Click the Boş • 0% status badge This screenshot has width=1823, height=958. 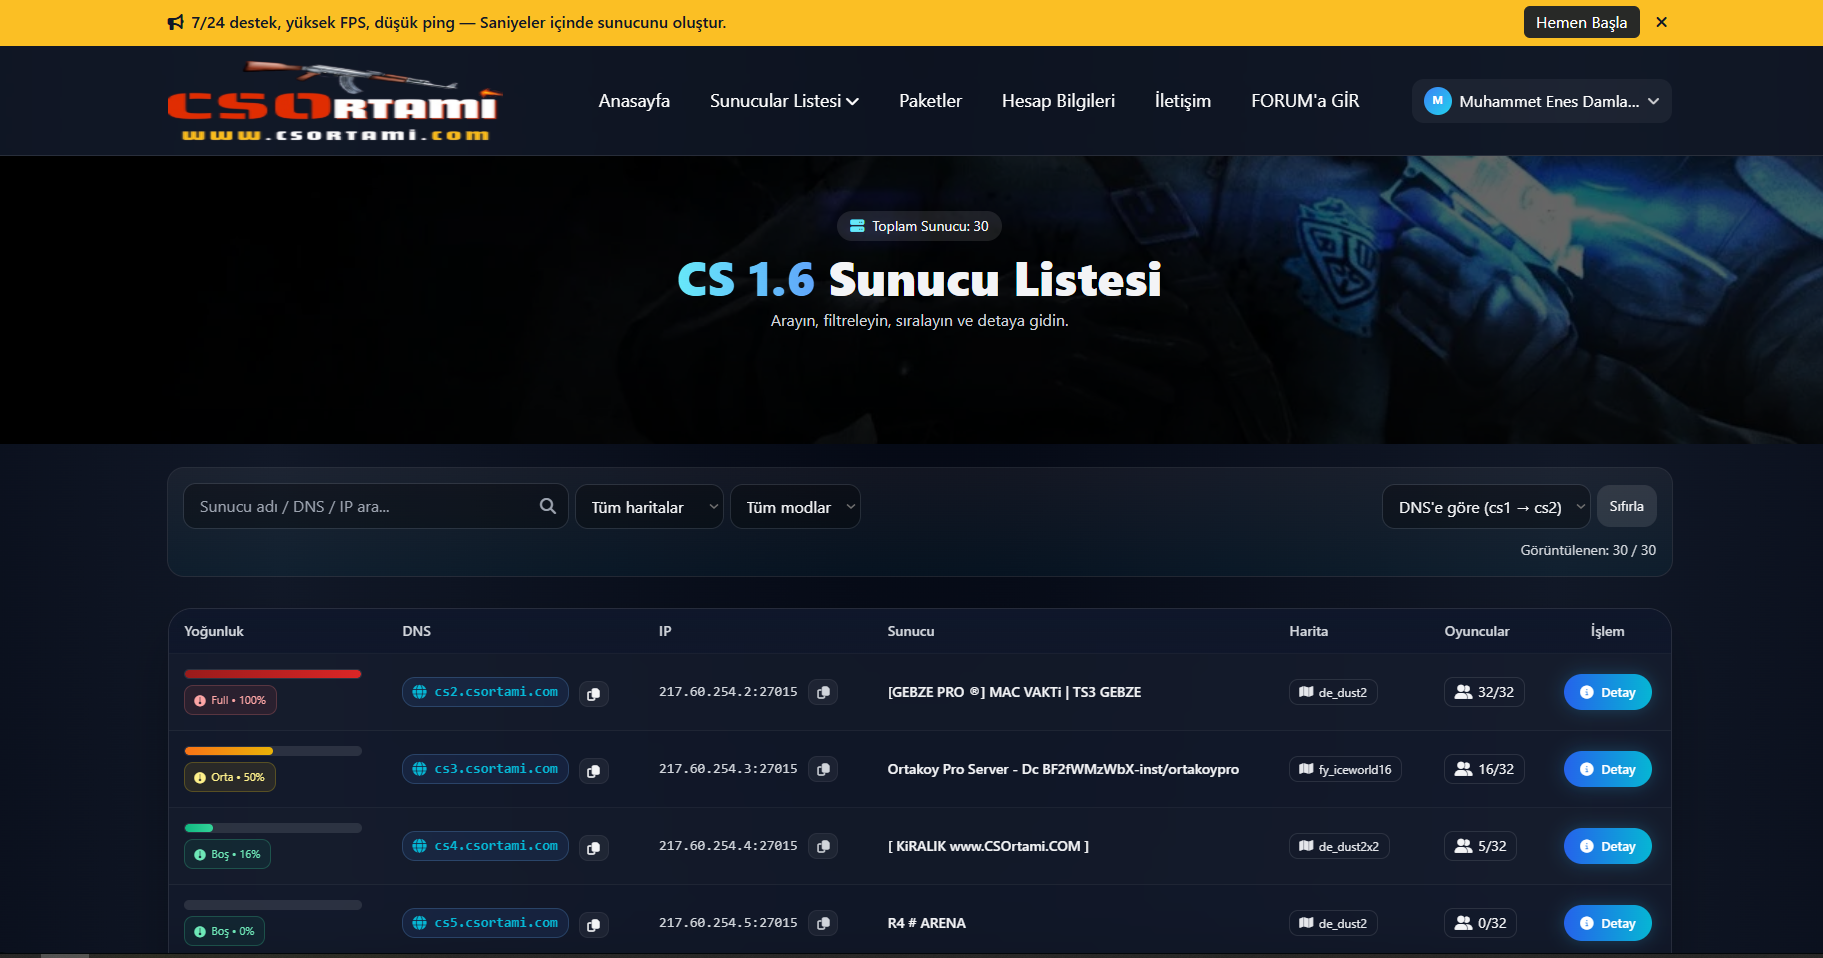224,931
